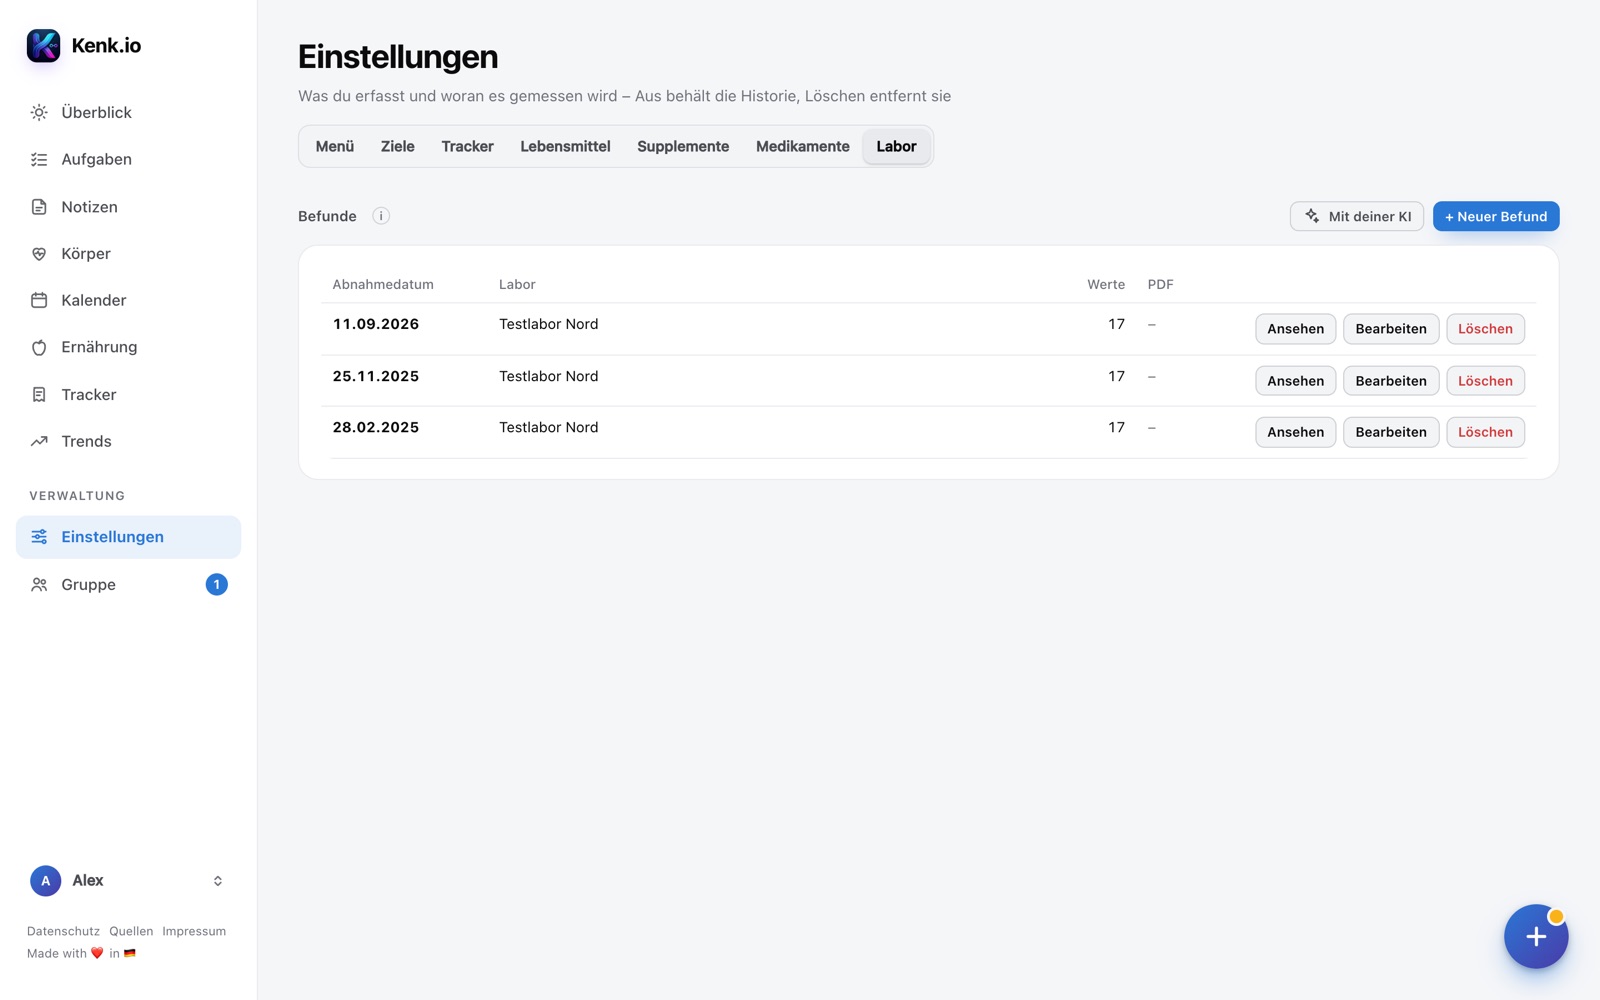Click the Gruppe notification badge

point(216,585)
